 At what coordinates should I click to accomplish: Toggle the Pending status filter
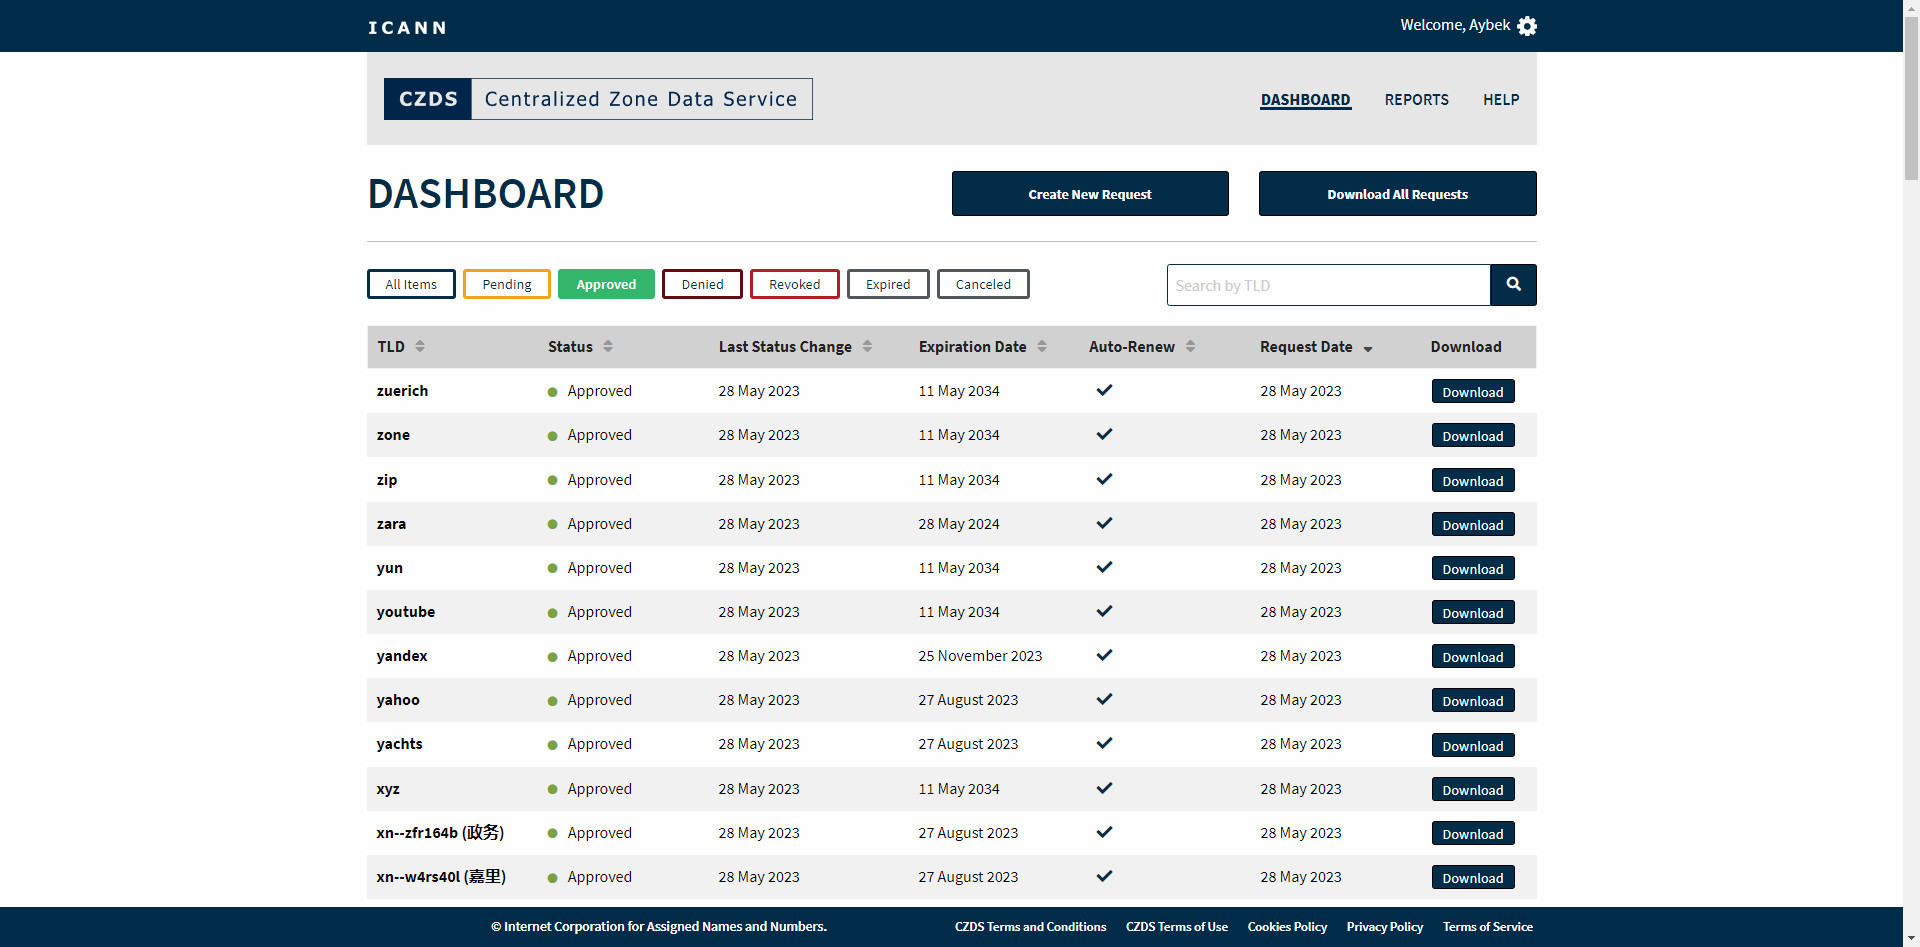[x=506, y=284]
